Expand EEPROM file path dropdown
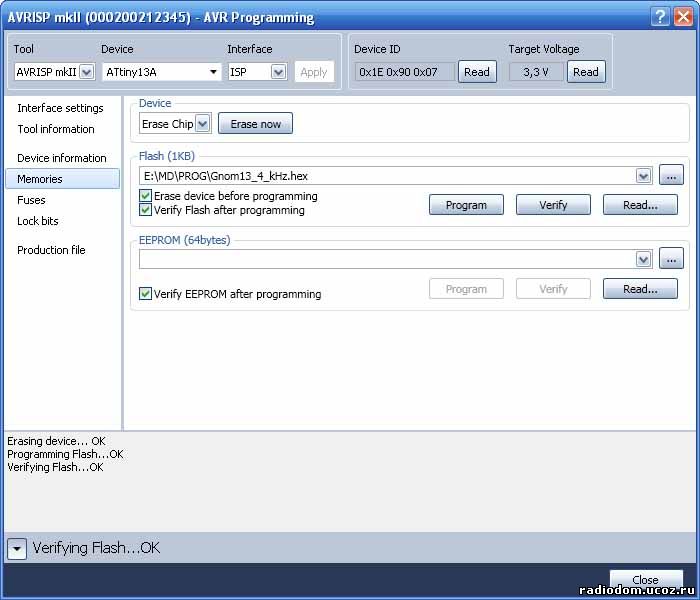Image resolution: width=700 pixels, height=600 pixels. 643,259
